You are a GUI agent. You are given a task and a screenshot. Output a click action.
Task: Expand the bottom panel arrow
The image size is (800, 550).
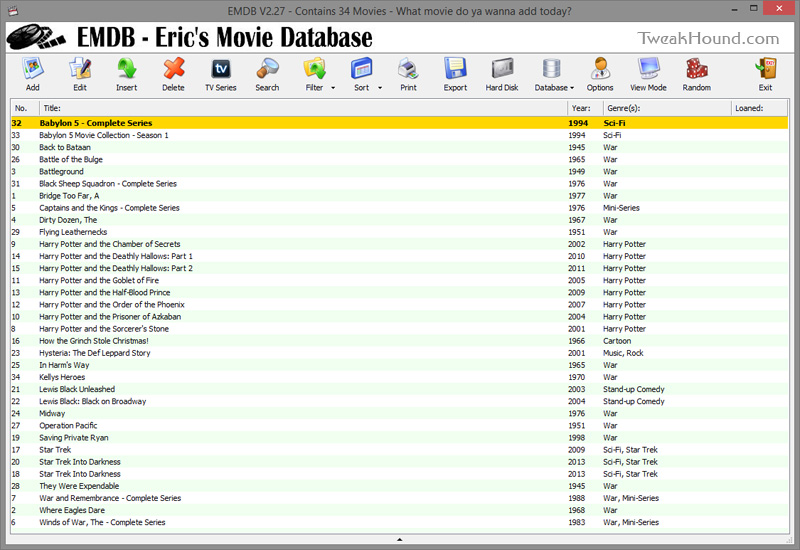(x=399, y=539)
